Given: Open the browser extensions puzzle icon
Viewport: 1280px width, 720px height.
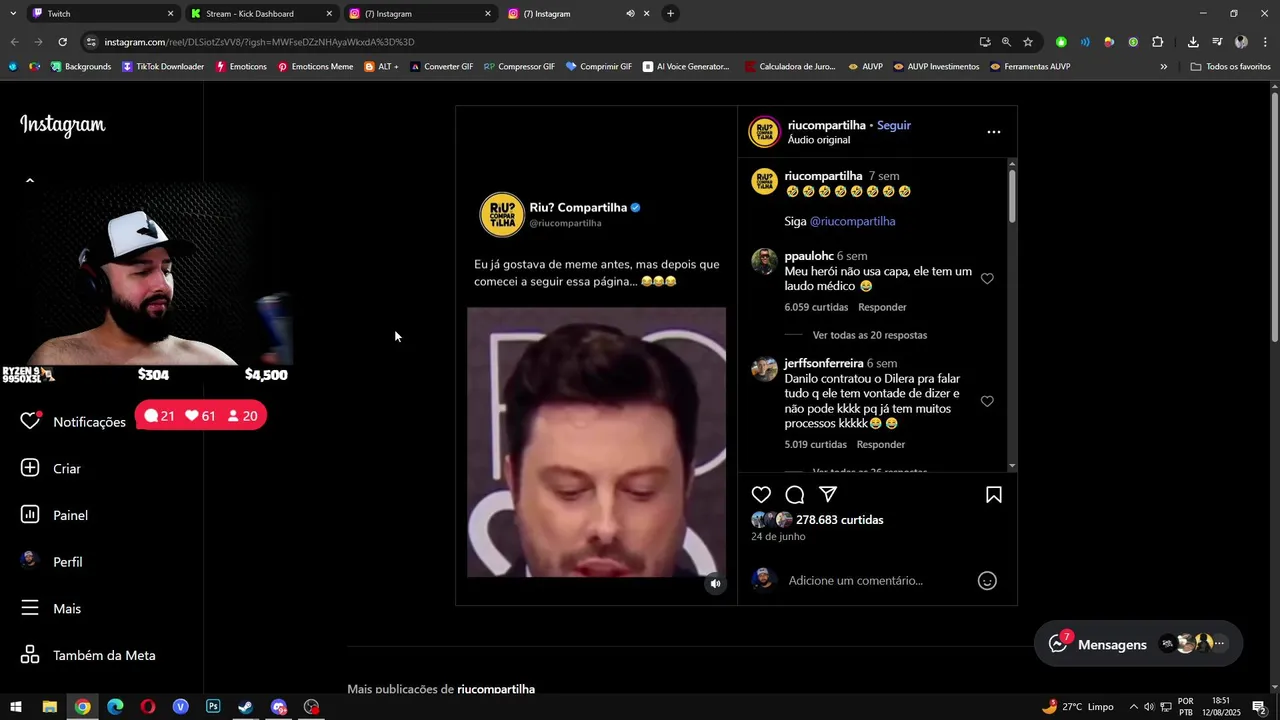Looking at the screenshot, I should (1158, 42).
